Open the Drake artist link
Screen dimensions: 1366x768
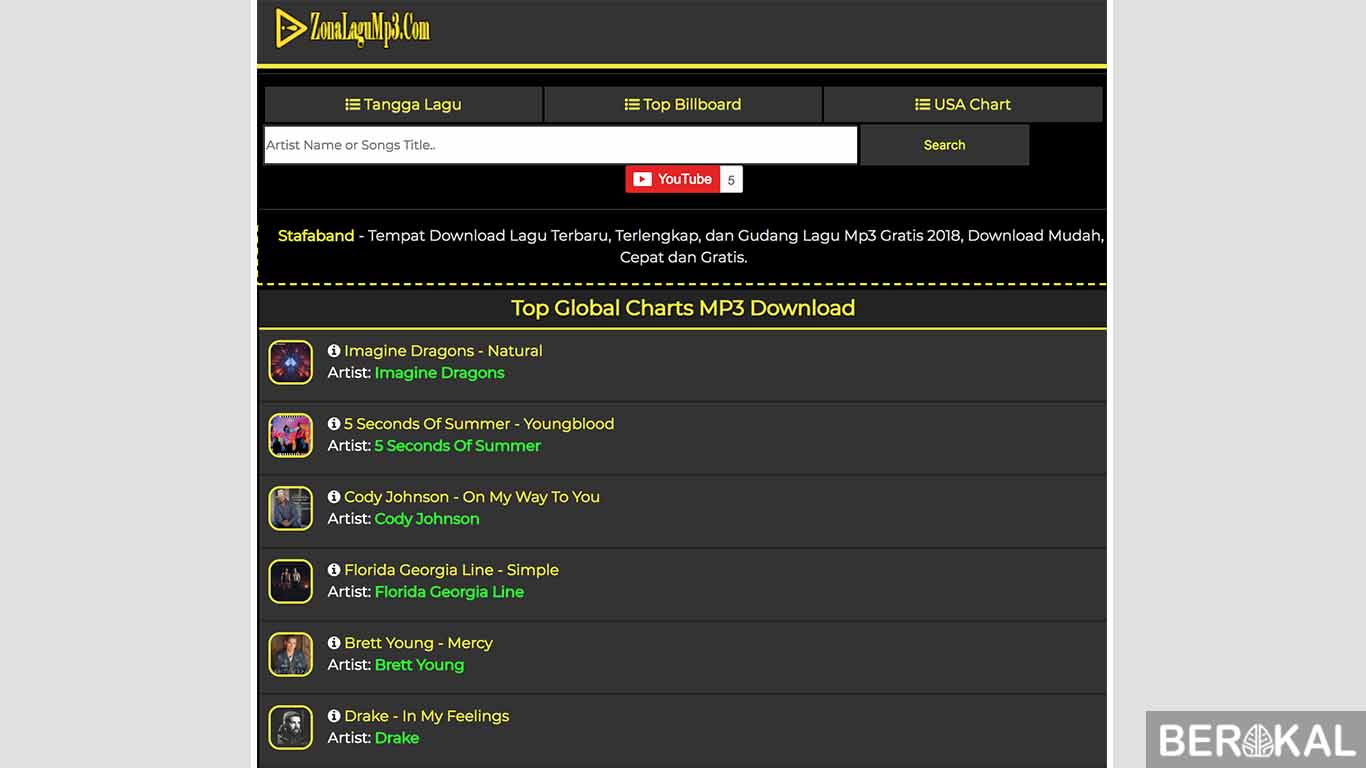point(397,738)
